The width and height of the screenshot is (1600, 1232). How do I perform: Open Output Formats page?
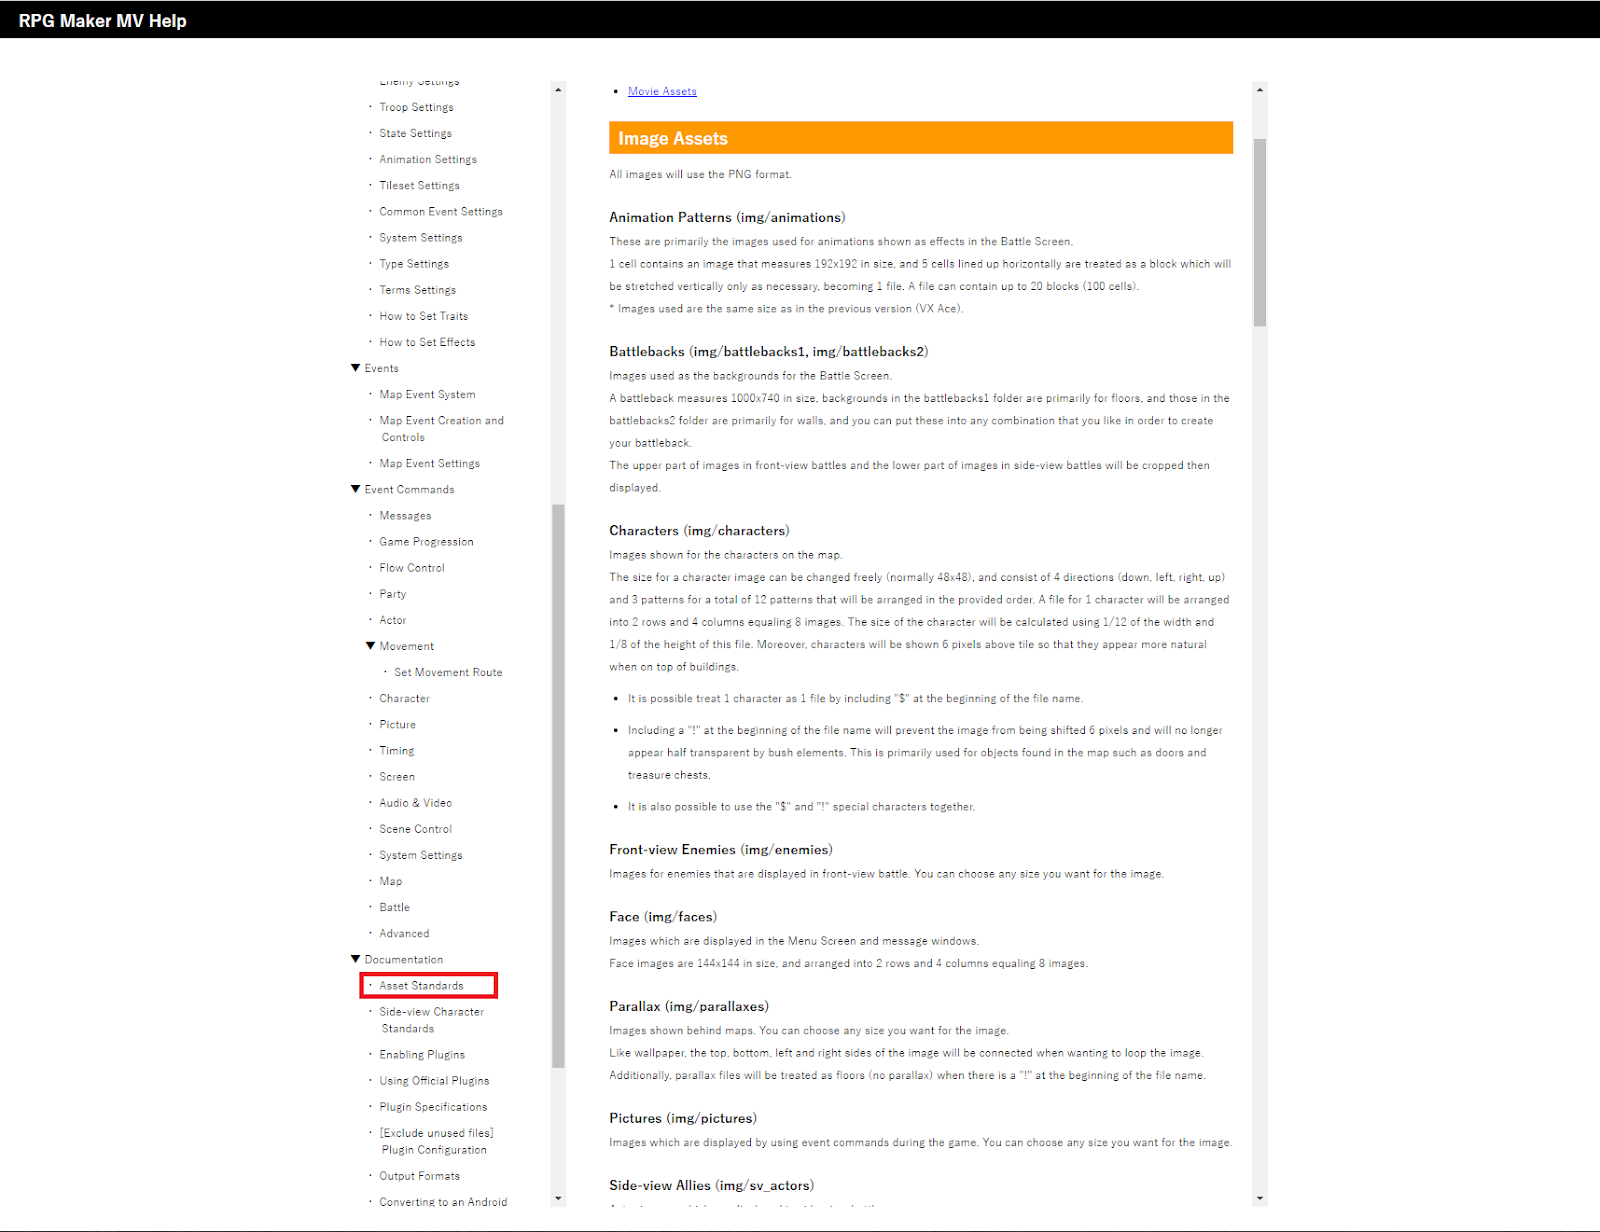point(419,1176)
